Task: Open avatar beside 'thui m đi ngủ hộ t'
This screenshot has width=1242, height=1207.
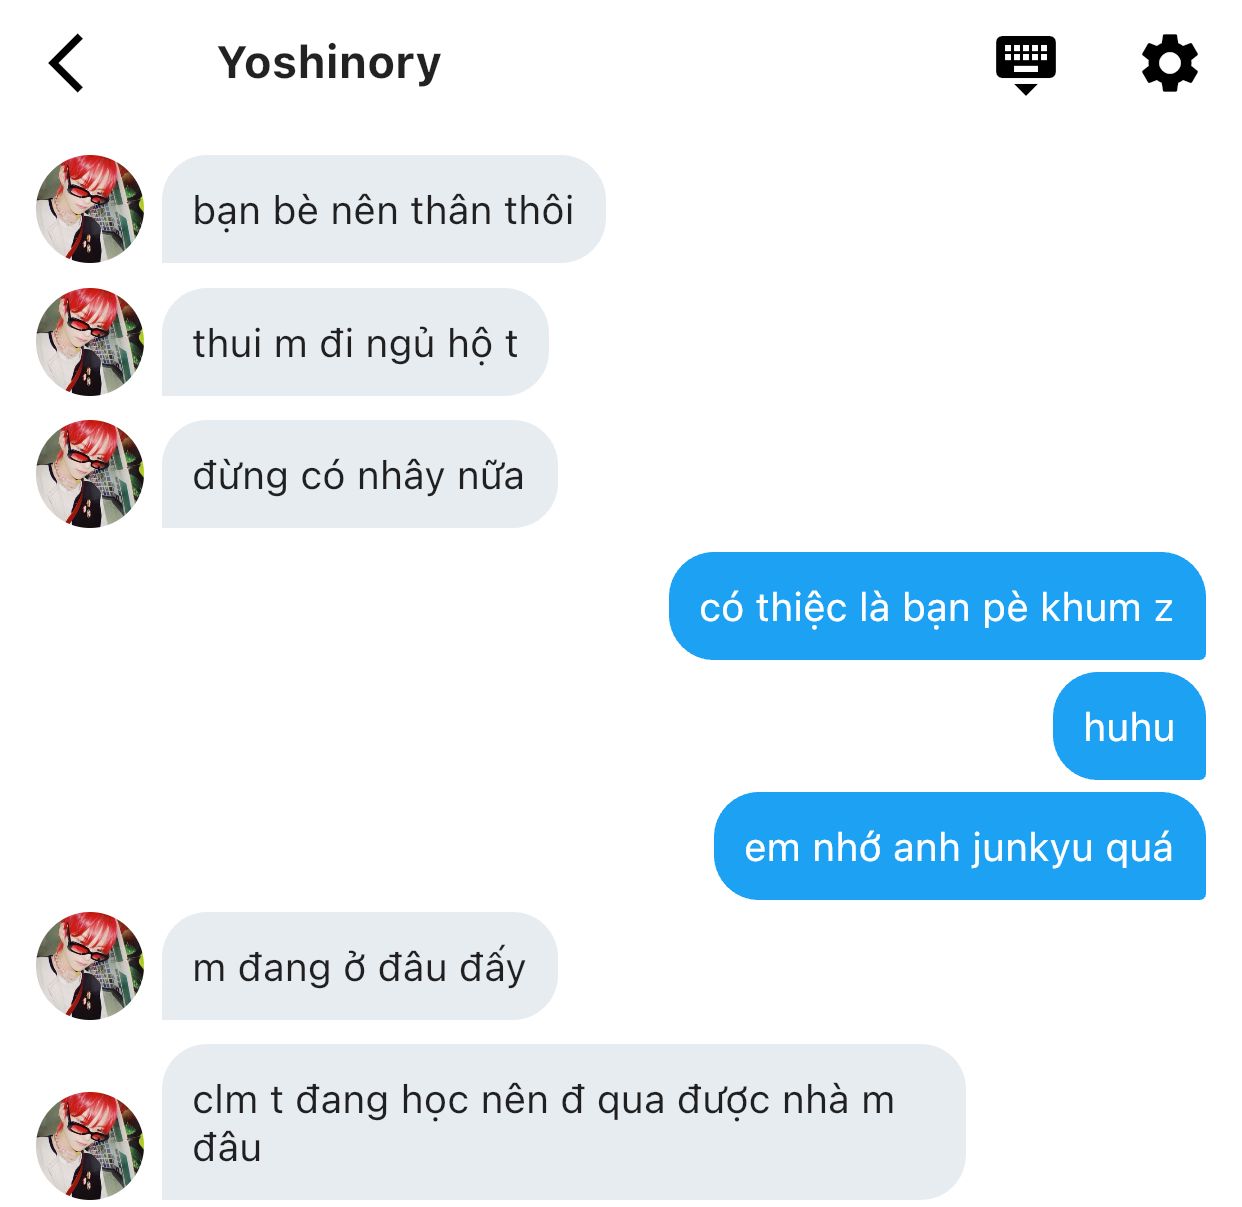Action: click(90, 342)
